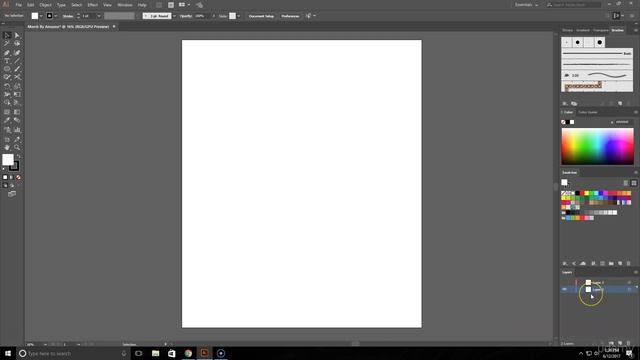The image size is (640, 360).
Task: Select the Selection tool (black arrow)
Action: click(7, 36)
